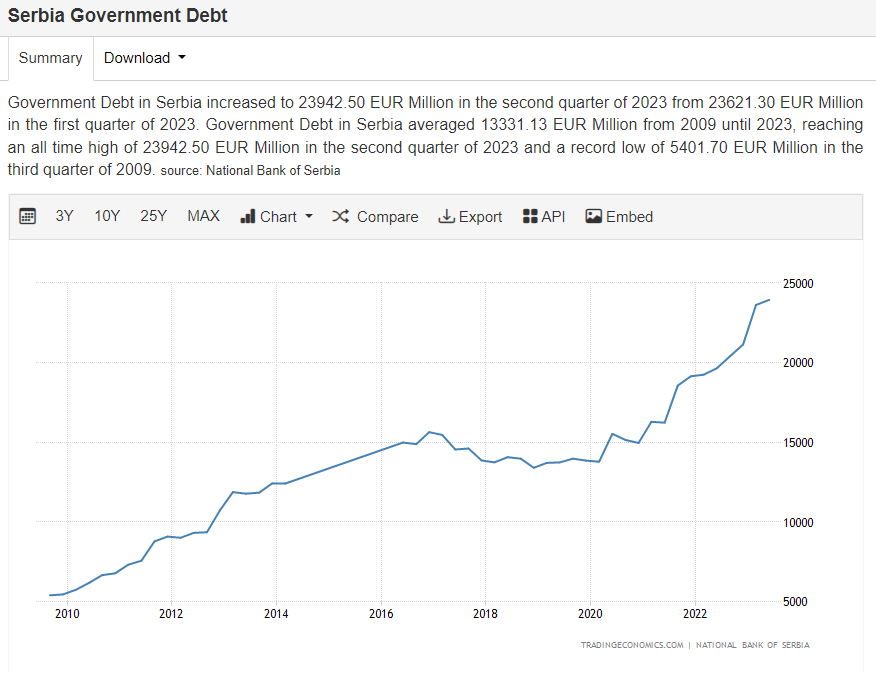
Task: Click the Serbia Government Debt heading
Action: 118,16
